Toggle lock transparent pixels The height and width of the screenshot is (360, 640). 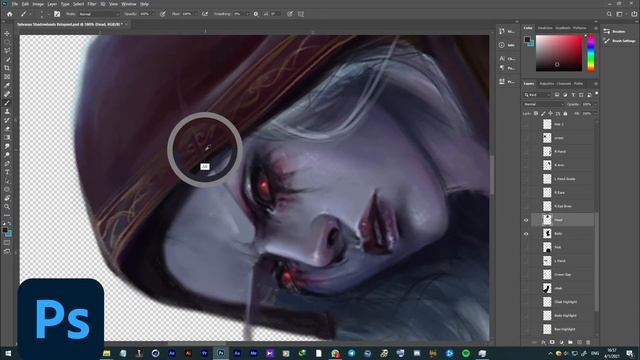tap(536, 113)
